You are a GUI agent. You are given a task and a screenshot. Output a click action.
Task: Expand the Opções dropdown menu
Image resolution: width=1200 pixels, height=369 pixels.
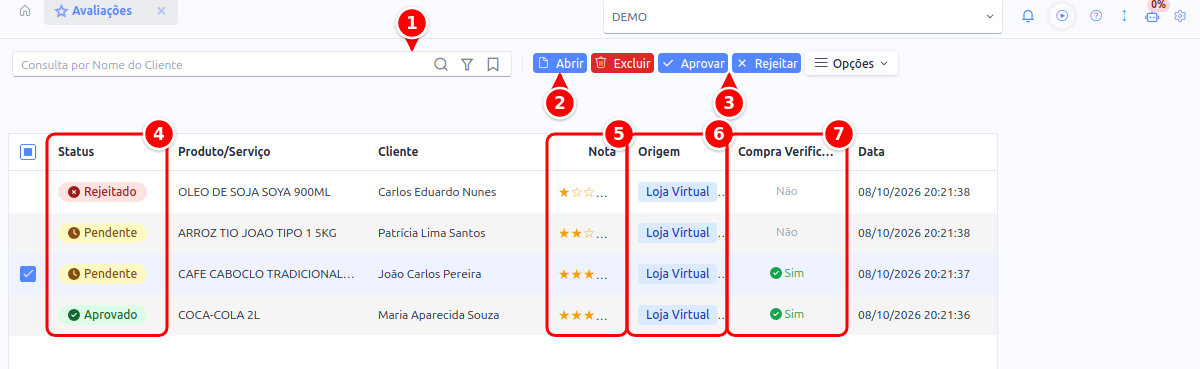pyautogui.click(x=851, y=63)
